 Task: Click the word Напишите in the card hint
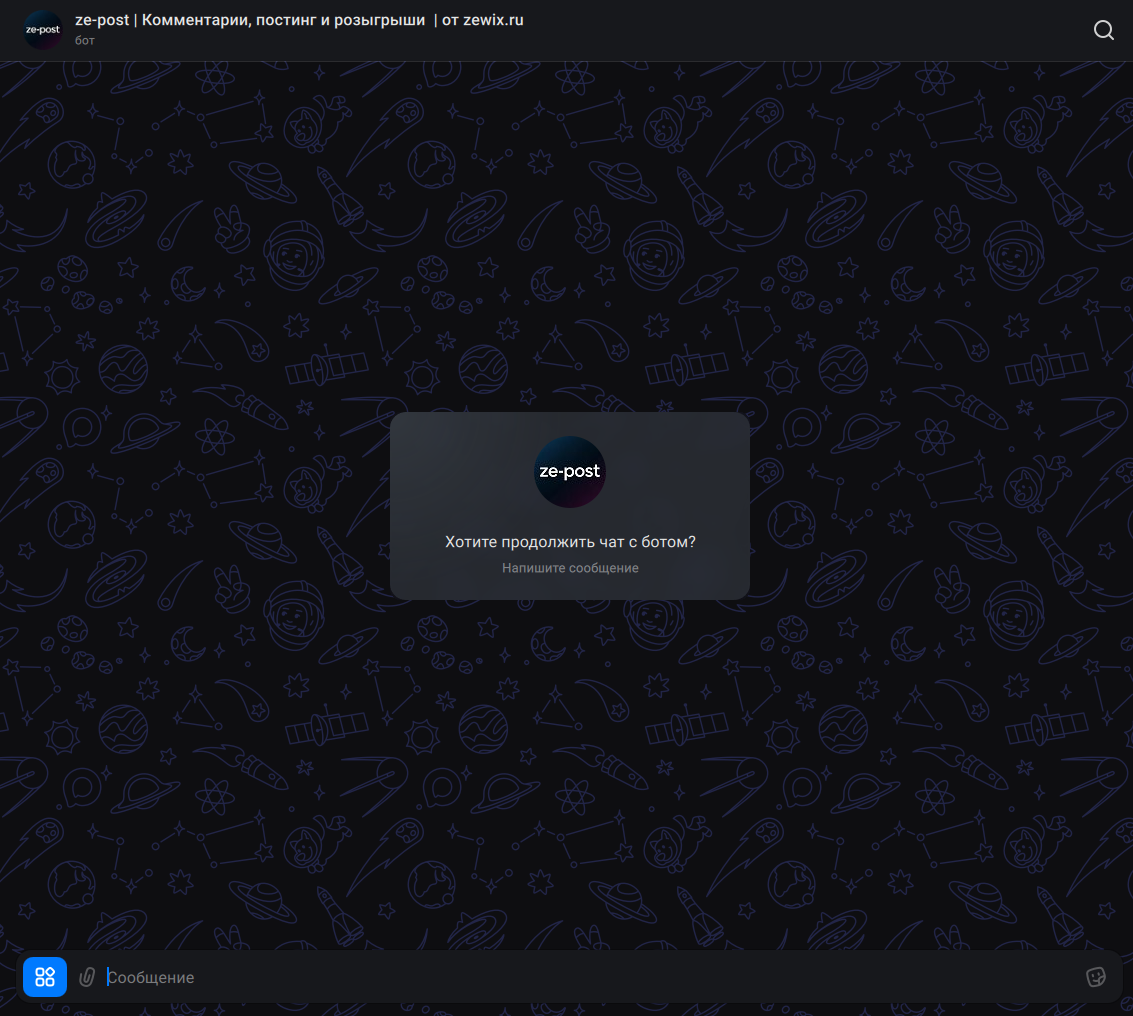534,568
